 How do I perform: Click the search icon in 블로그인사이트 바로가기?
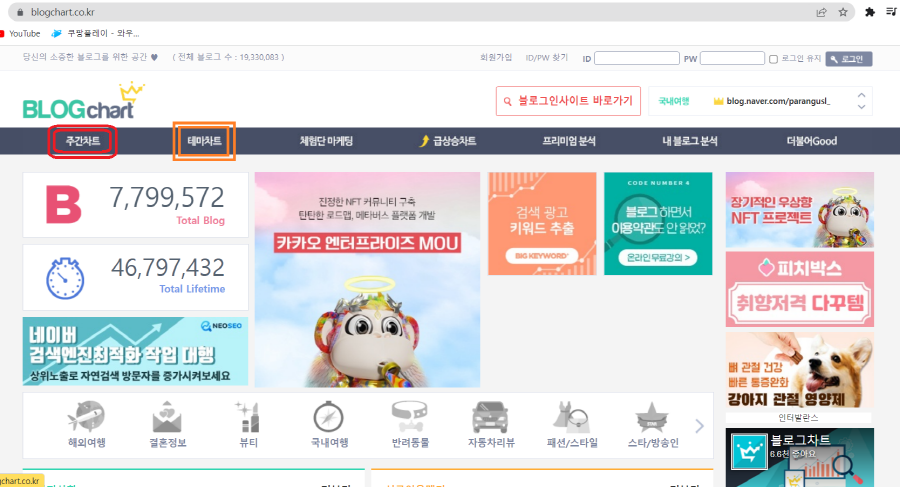pyautogui.click(x=507, y=102)
